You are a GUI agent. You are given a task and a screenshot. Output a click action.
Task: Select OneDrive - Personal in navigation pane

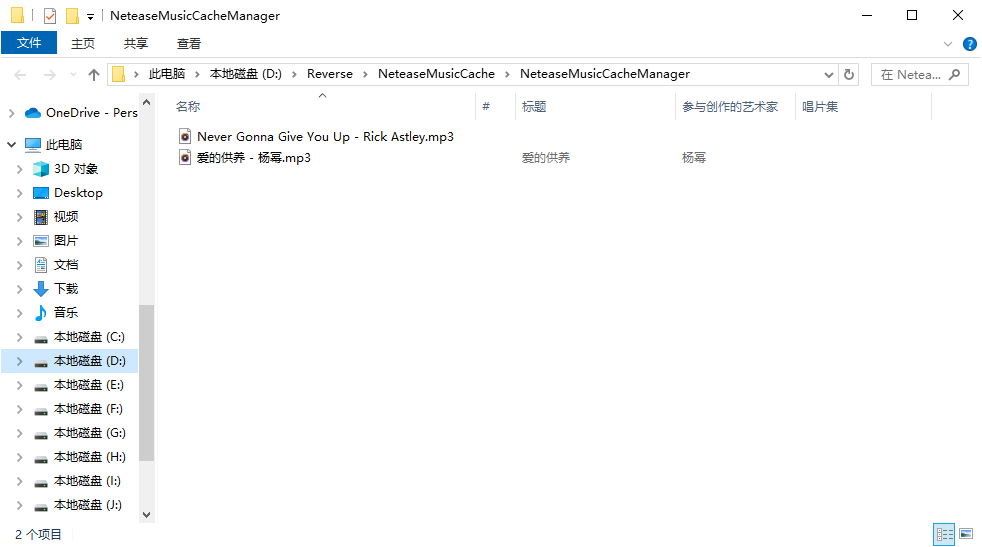click(91, 113)
